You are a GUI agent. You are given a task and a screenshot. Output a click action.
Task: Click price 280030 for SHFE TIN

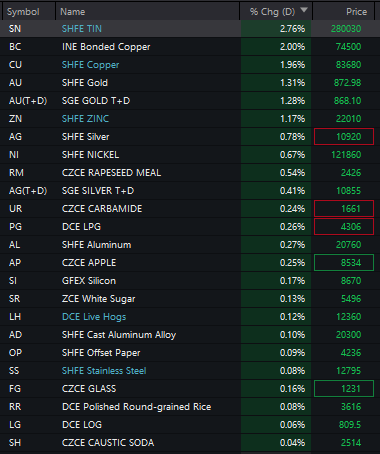point(346,29)
